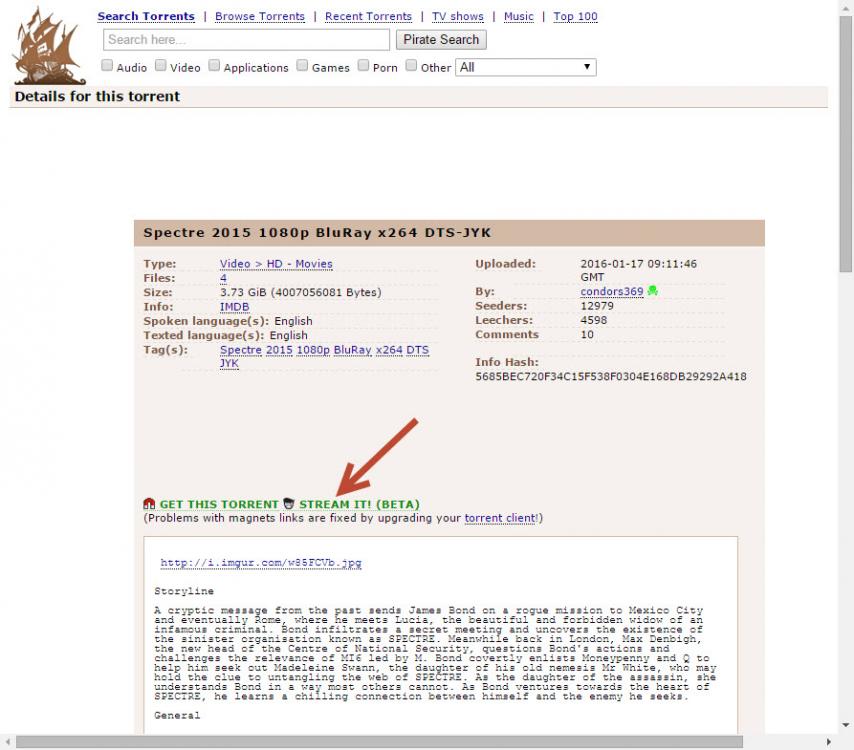
Task: Click the green skull icon next to condors369
Action: pos(653,292)
